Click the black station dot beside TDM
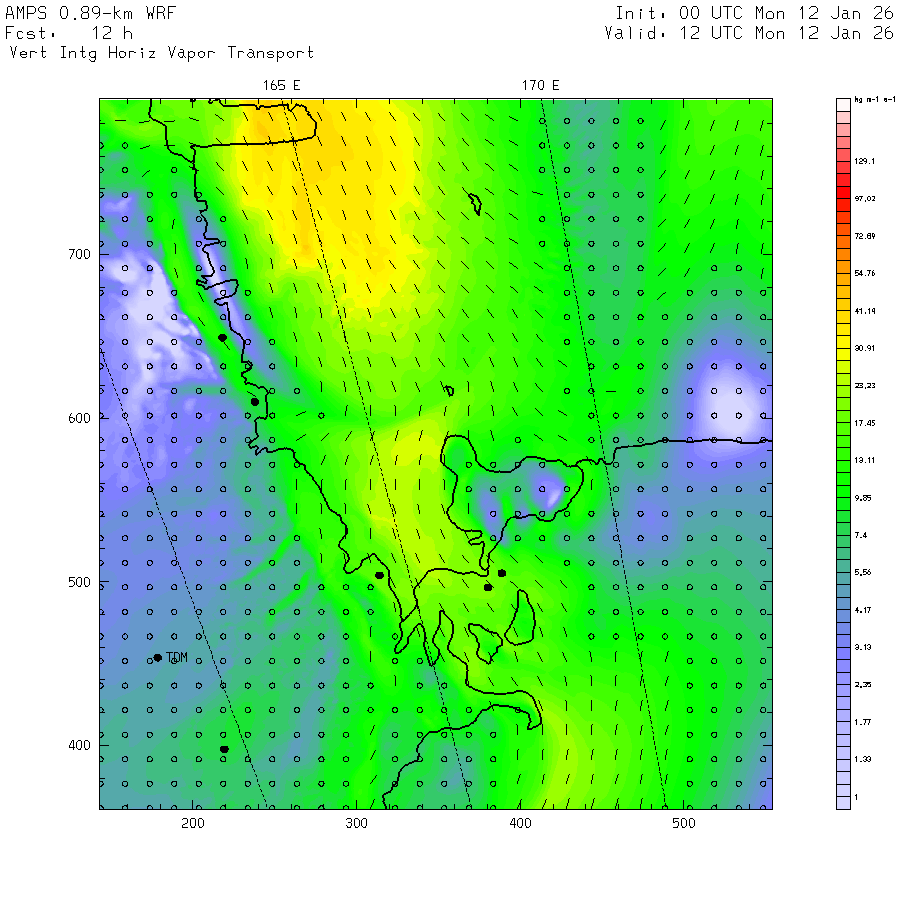The height and width of the screenshot is (900, 900). 158,658
